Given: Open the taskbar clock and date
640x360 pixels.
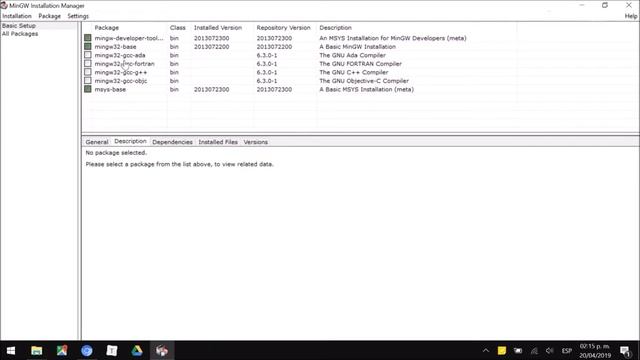Looking at the screenshot, I should [595, 351].
